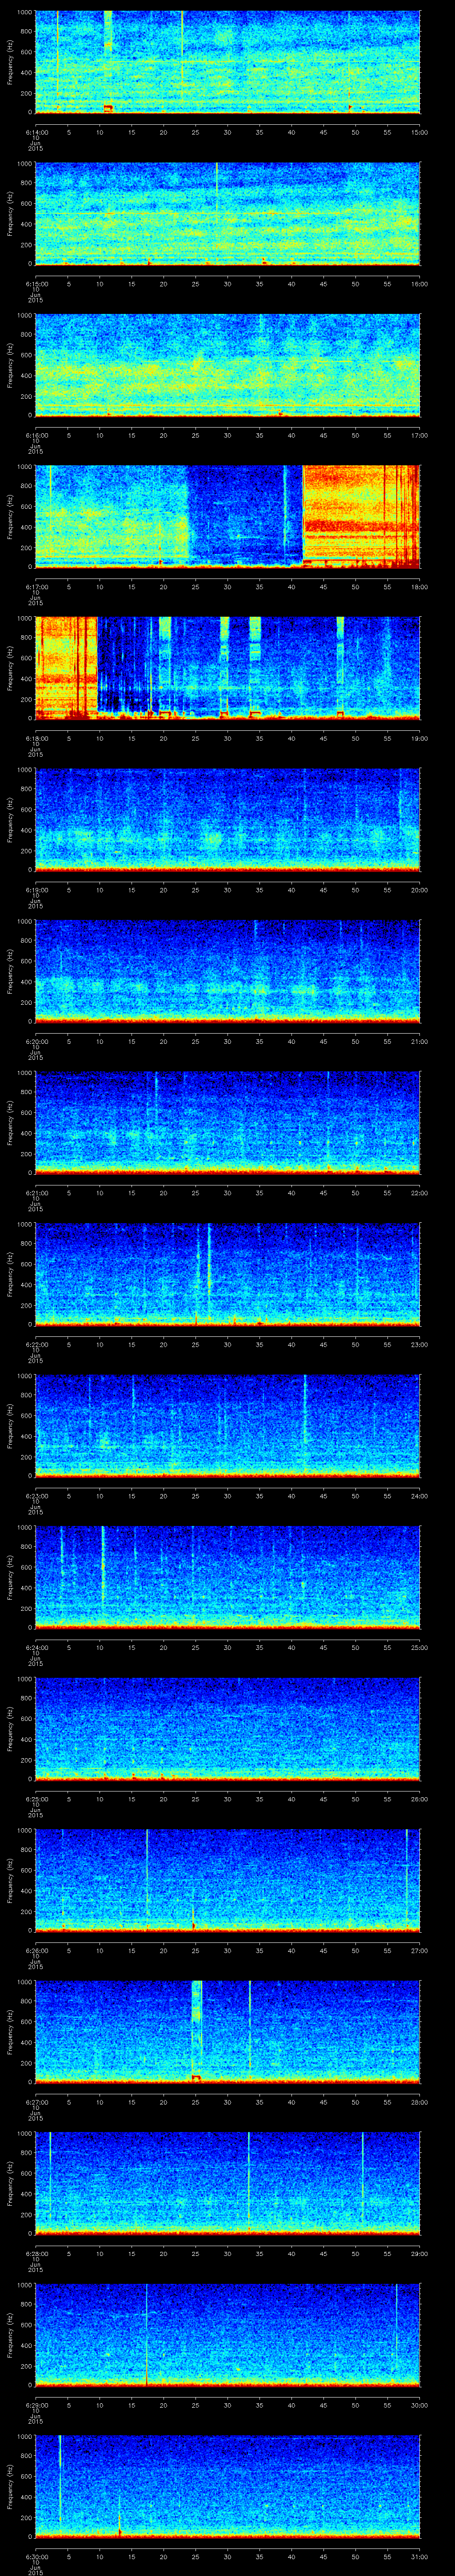
Task: Click the 6:23:00 start time label
Action: tap(36, 1496)
